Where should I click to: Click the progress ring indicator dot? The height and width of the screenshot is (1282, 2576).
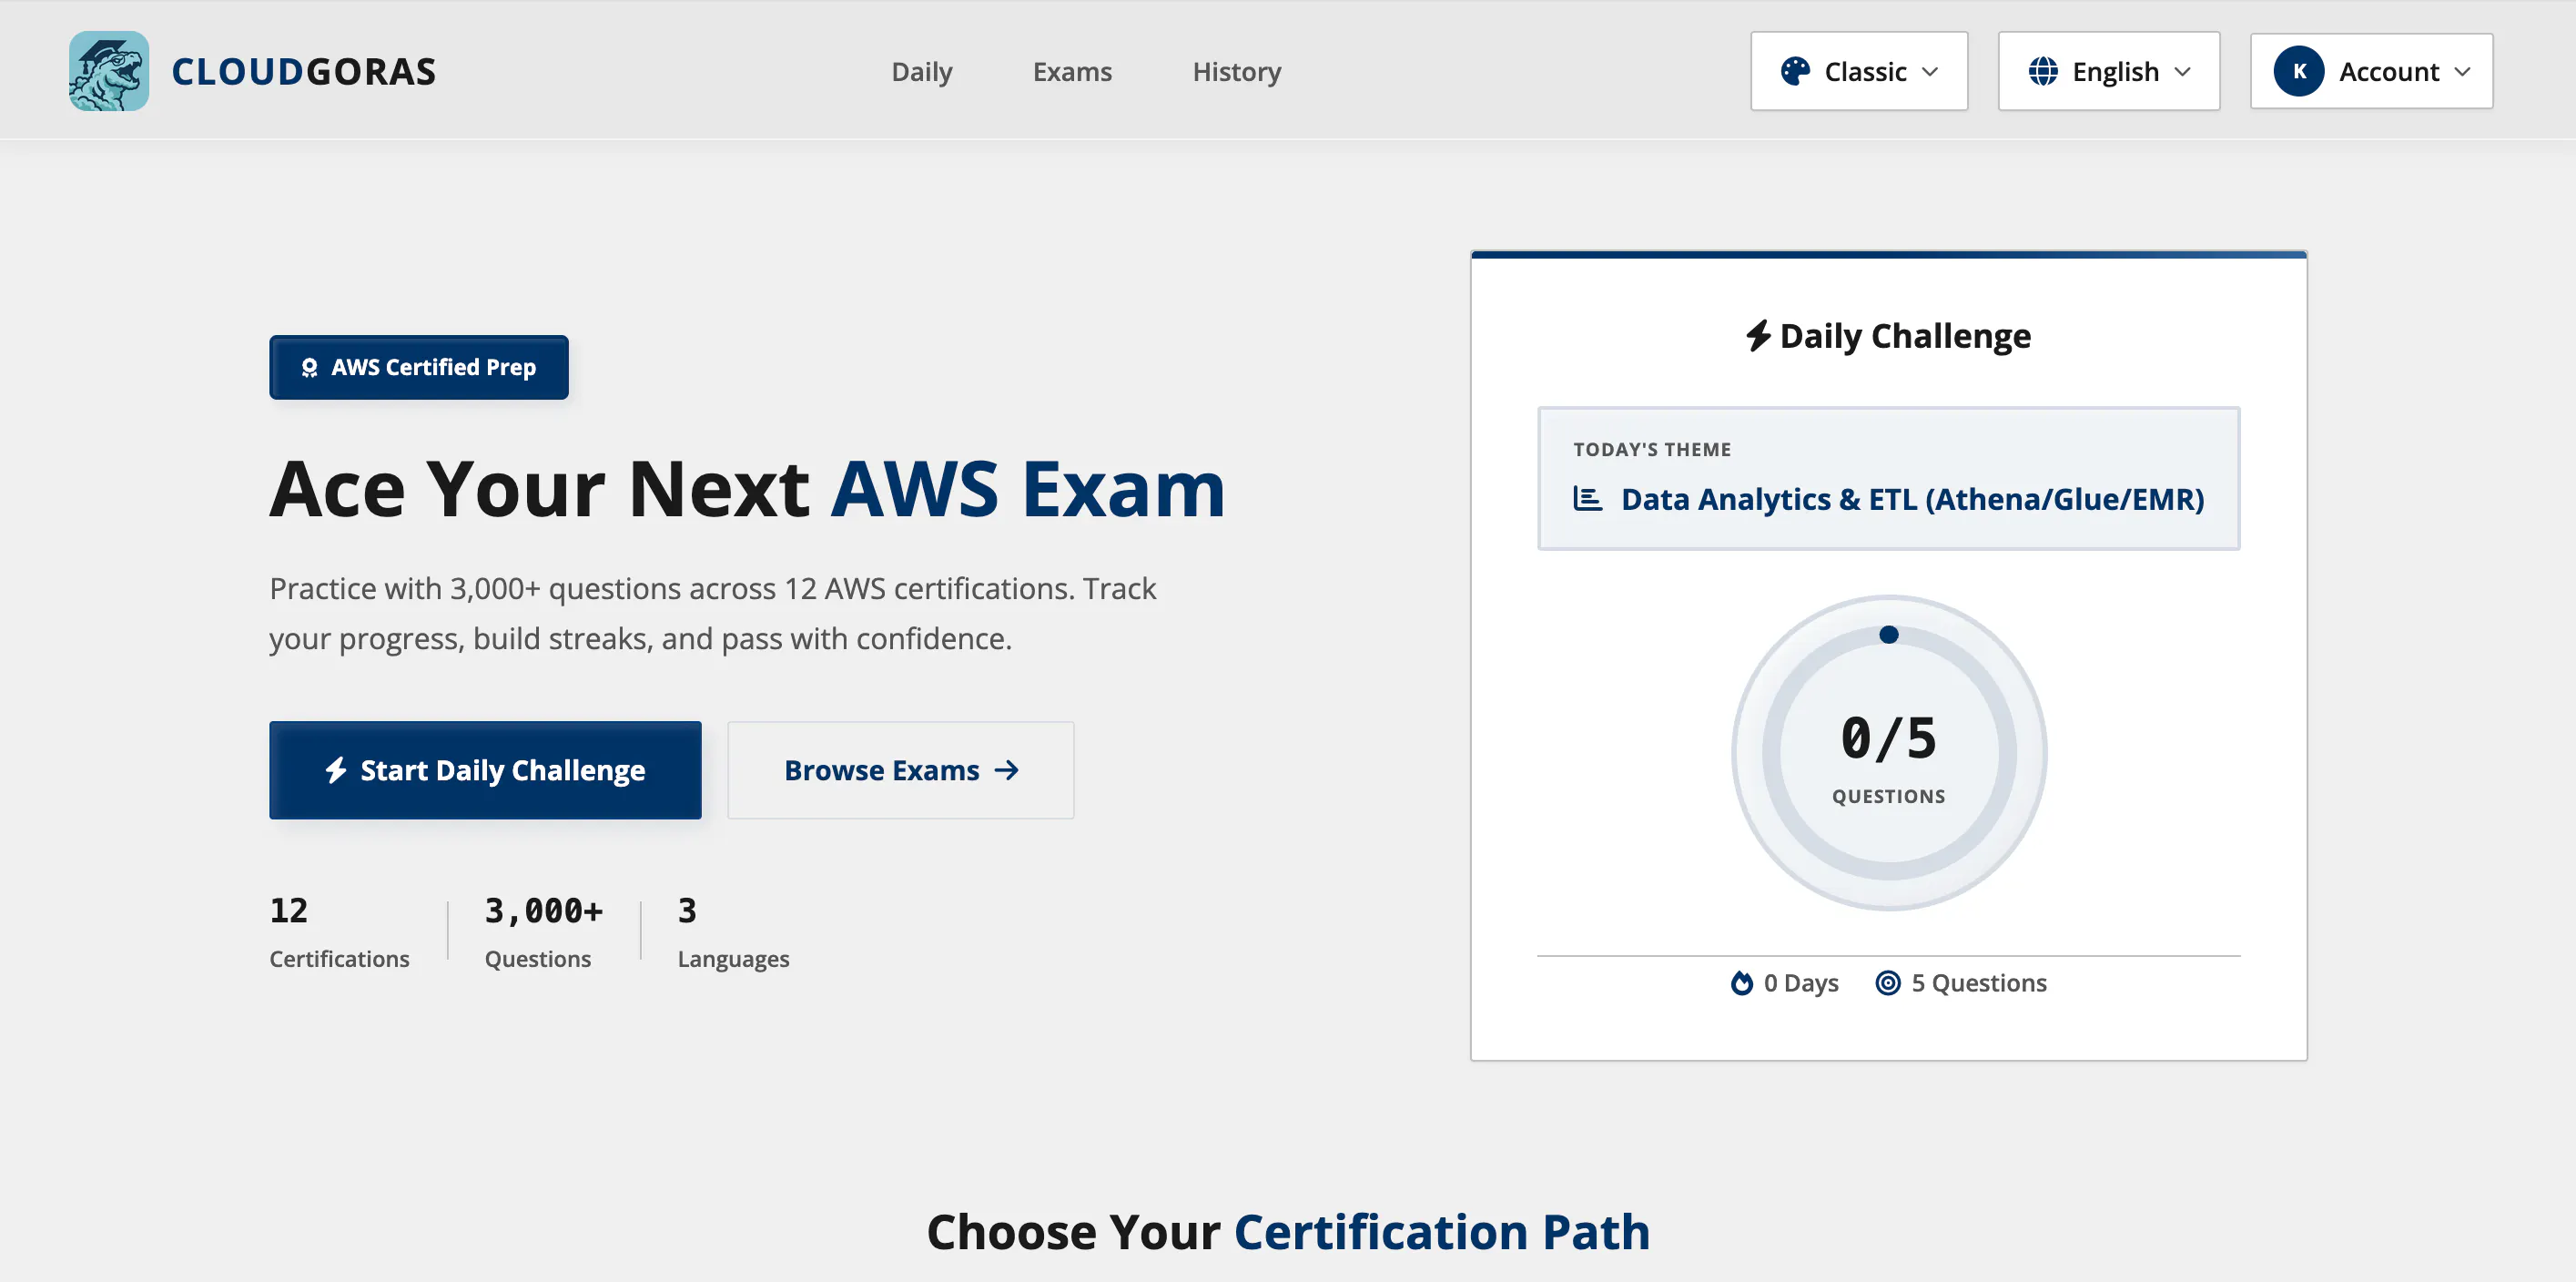(1889, 634)
